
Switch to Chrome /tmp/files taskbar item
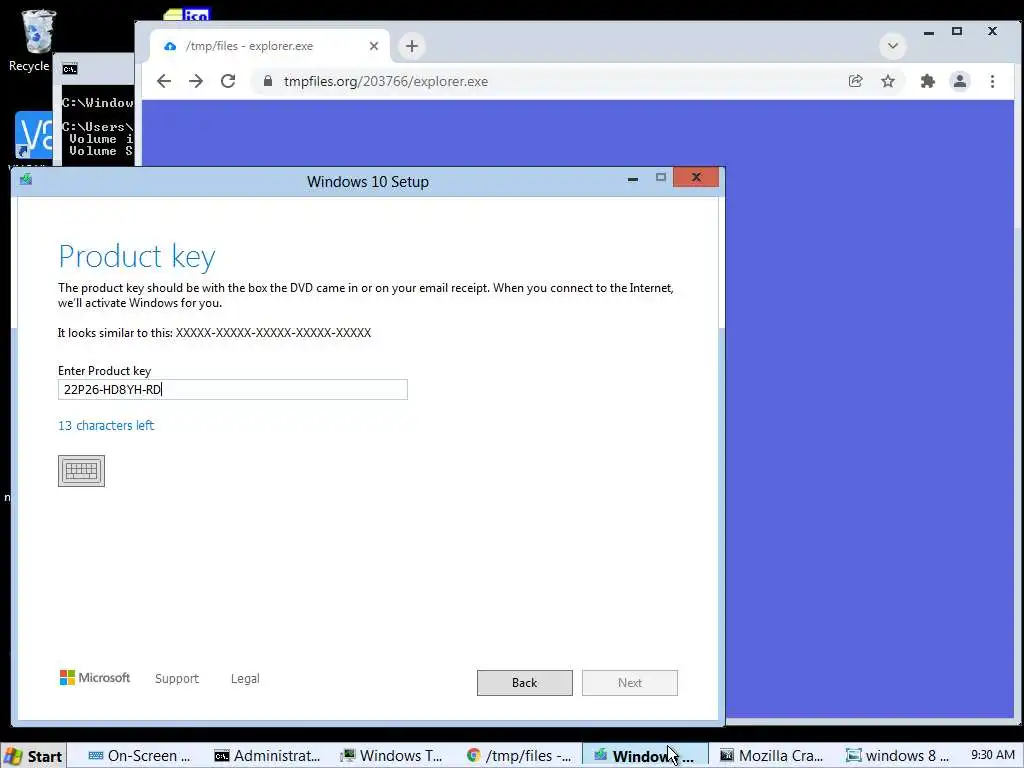519,756
